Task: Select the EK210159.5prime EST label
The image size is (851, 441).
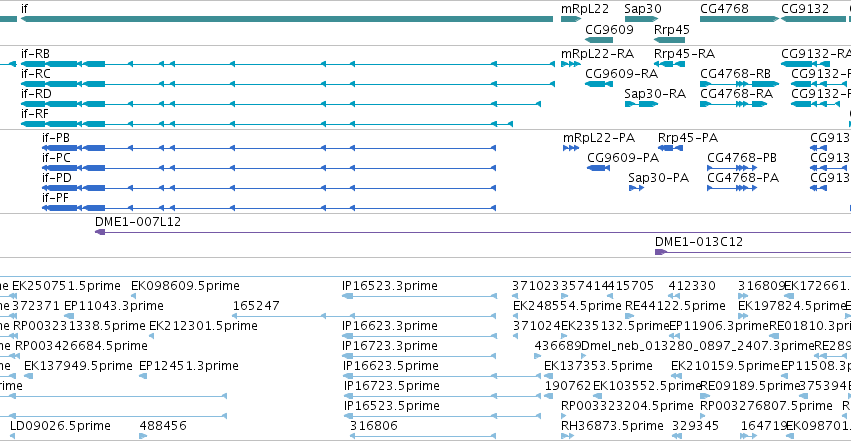Action: 725,366
